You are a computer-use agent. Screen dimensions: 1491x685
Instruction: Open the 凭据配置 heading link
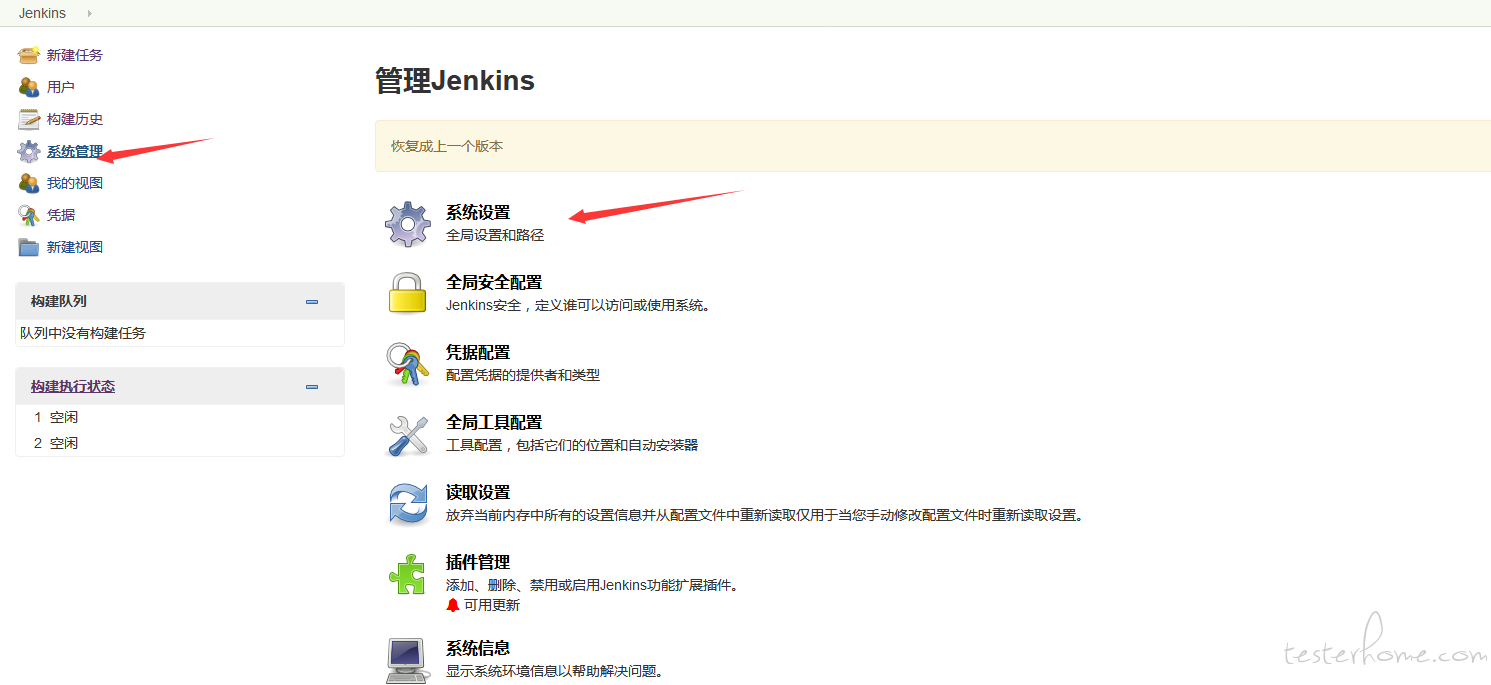pyautogui.click(x=478, y=352)
